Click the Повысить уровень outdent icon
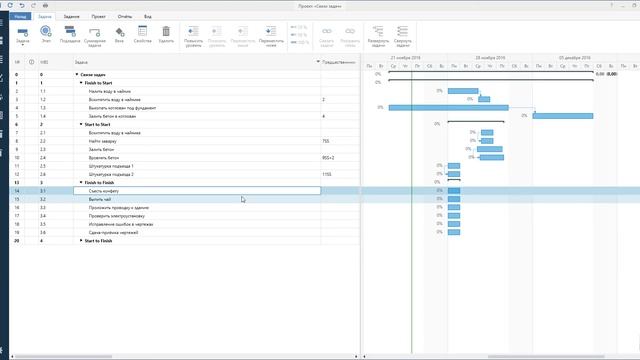Screen dimensions: 640x360 coord(193,31)
